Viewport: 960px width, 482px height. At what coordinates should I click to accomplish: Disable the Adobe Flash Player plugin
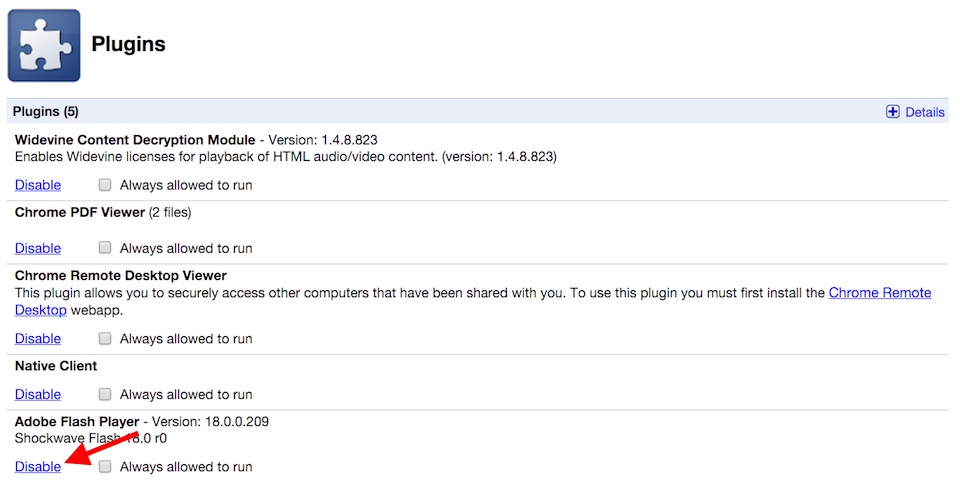tap(38, 466)
